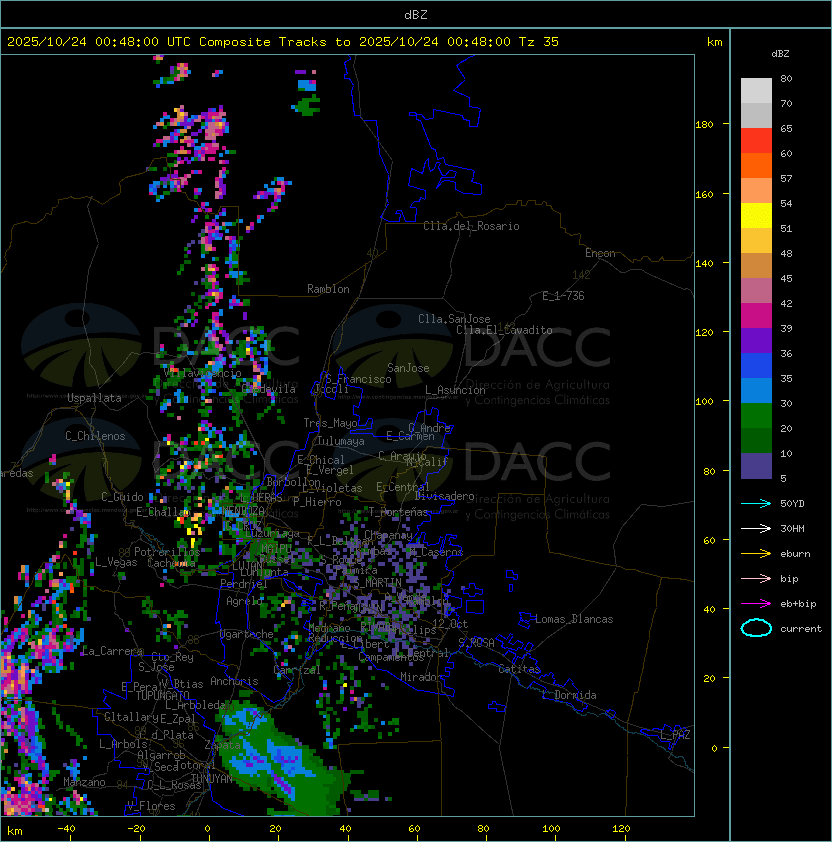
Task: Click the 'TUNUYAN' map label
Action: (212, 779)
